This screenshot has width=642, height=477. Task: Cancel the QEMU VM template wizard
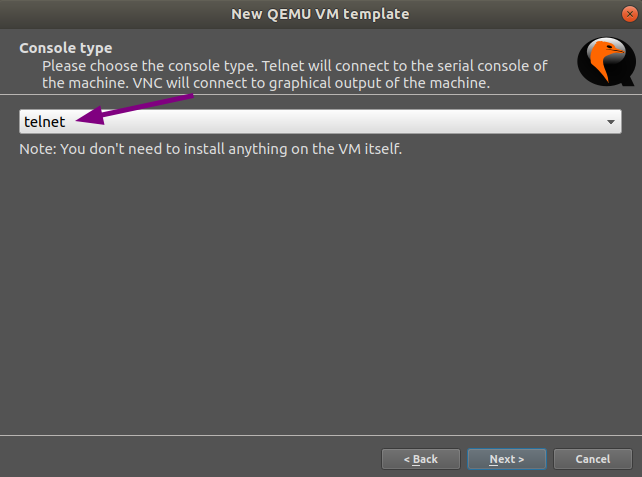click(x=592, y=459)
